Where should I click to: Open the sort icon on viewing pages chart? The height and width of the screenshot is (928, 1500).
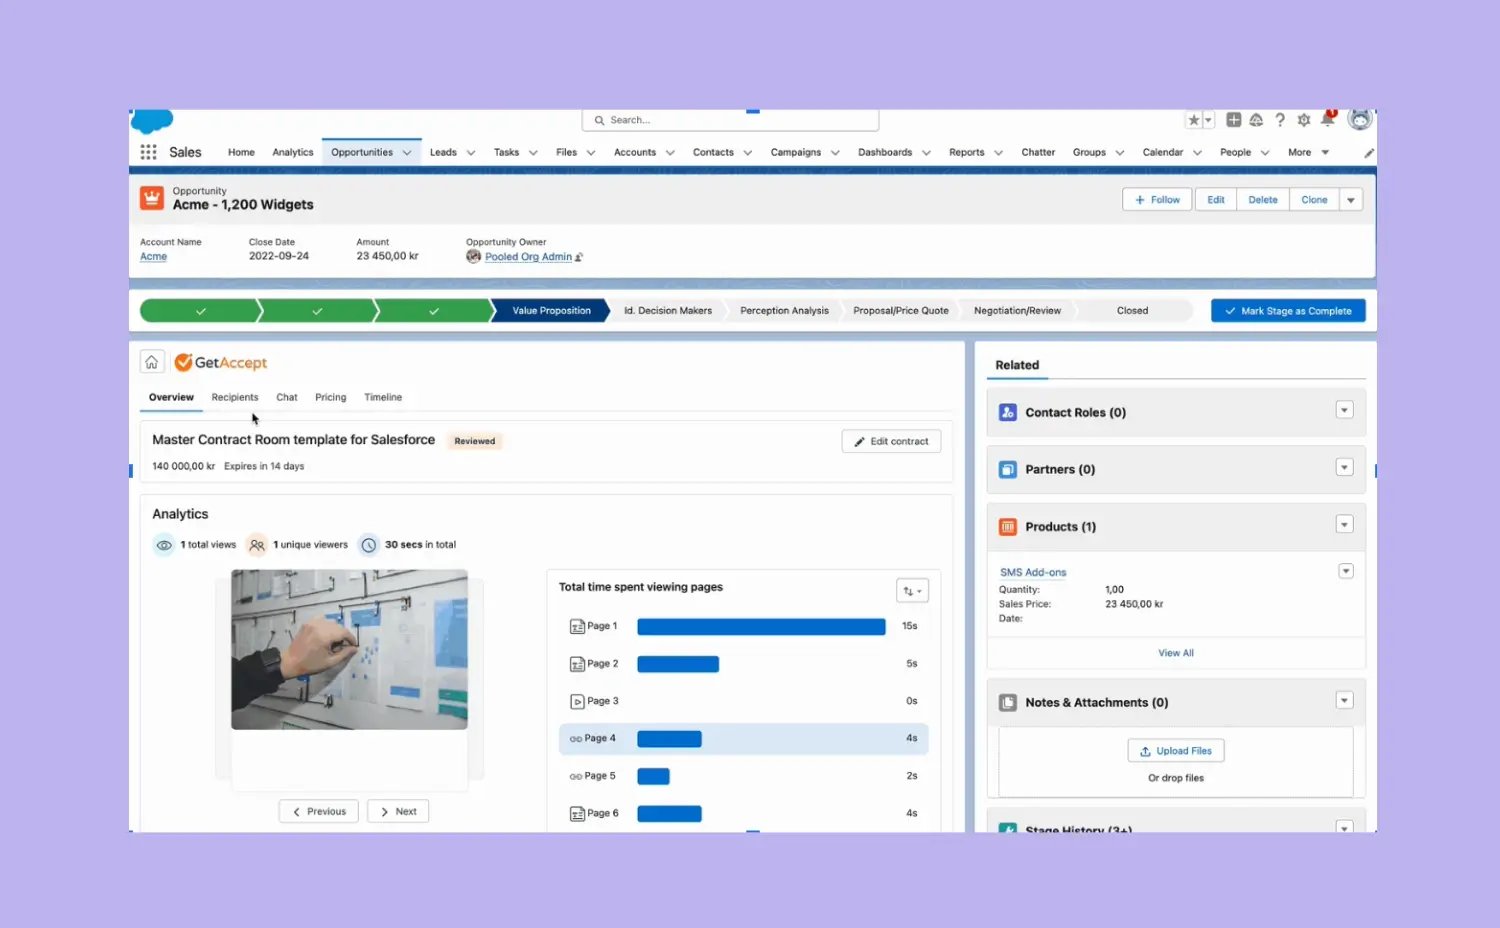tap(911, 590)
